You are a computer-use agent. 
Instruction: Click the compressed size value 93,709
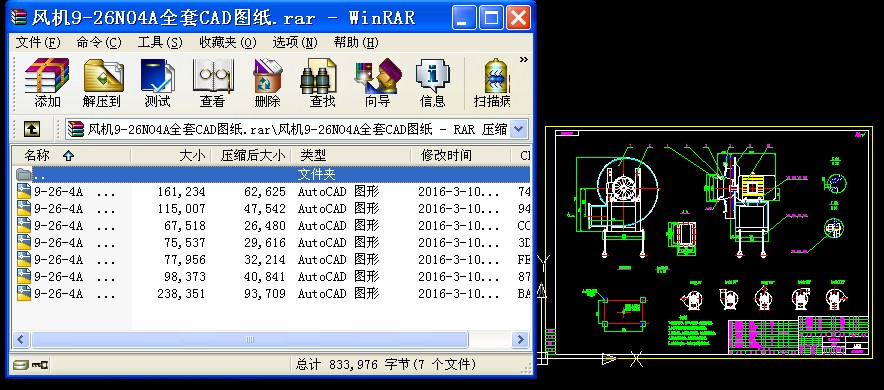coord(265,294)
